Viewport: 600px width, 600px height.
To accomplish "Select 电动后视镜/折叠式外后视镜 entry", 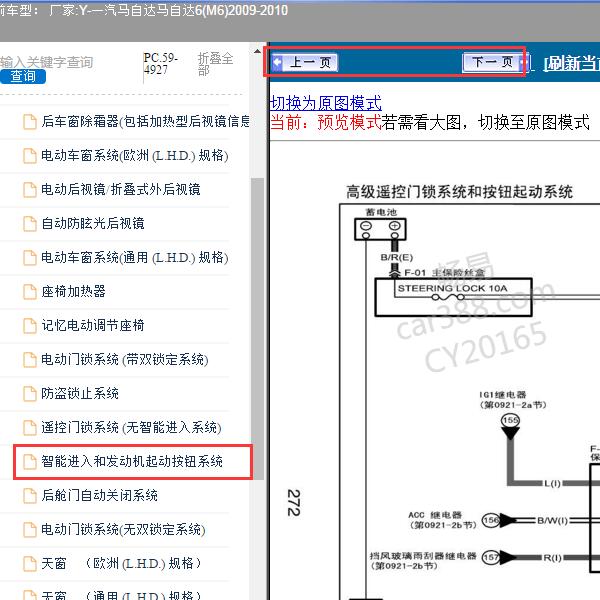I will coord(121,189).
